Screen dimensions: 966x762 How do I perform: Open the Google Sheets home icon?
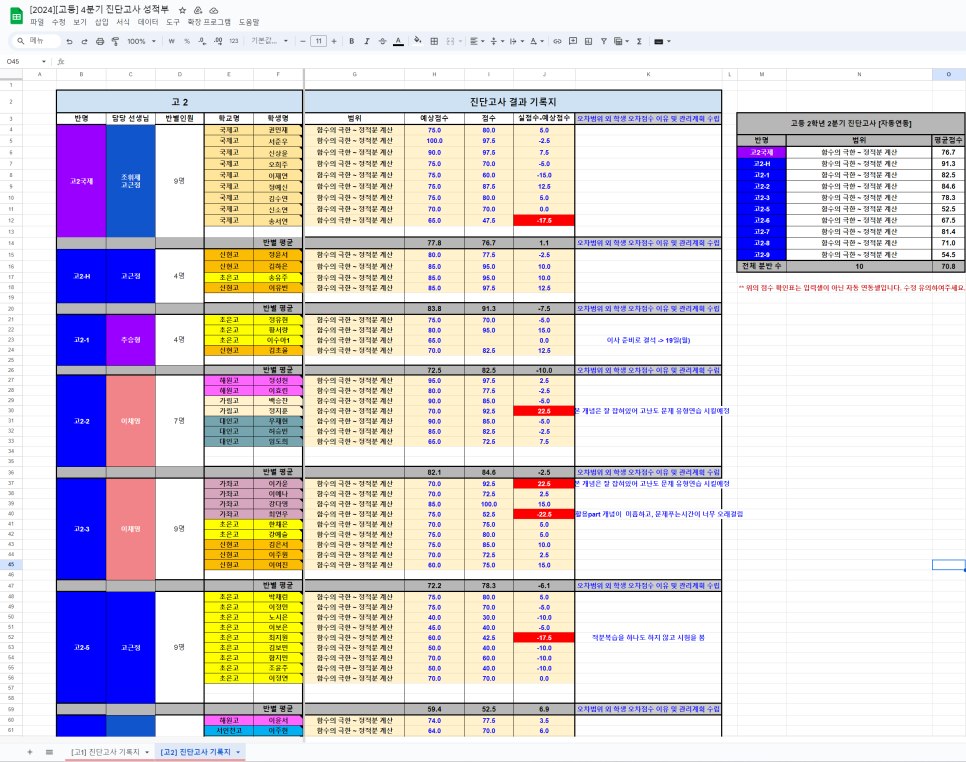[x=17, y=16]
